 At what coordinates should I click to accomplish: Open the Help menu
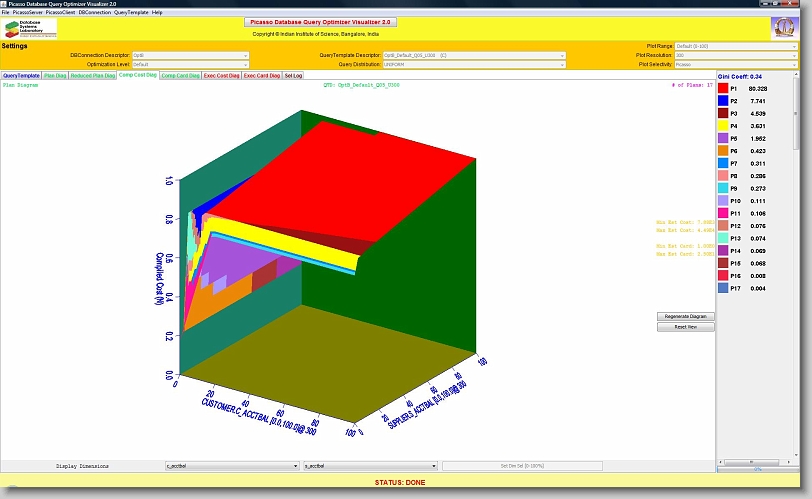tap(157, 12)
